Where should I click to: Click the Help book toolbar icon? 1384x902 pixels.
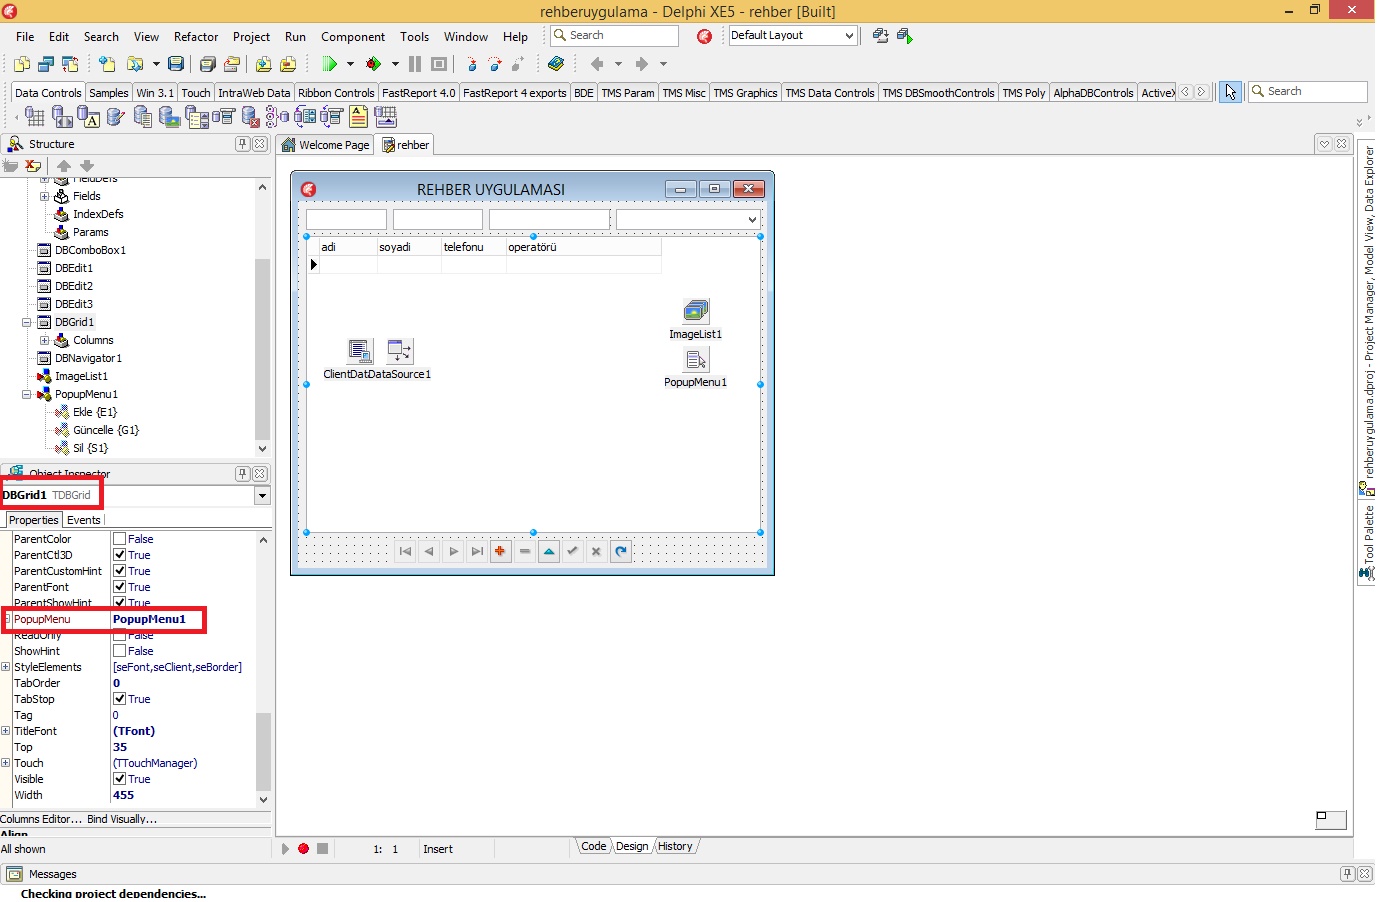tap(556, 64)
